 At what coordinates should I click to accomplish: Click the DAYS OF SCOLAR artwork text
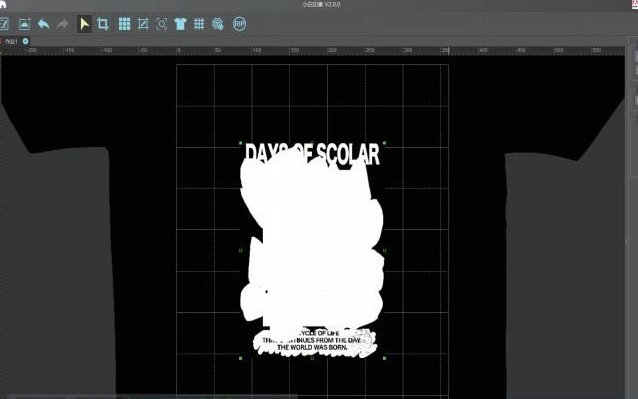pyautogui.click(x=312, y=154)
